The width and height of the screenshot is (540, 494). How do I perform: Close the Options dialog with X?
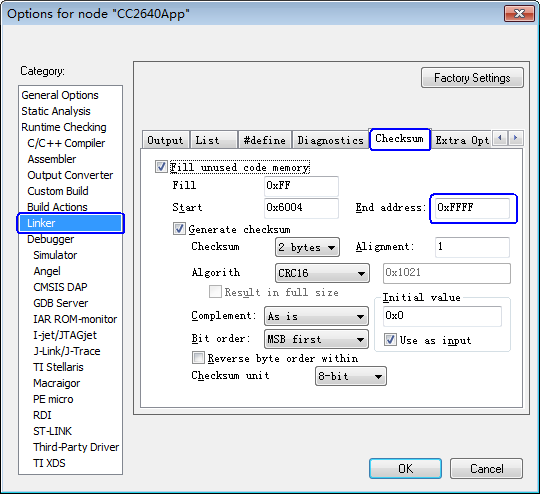519,14
